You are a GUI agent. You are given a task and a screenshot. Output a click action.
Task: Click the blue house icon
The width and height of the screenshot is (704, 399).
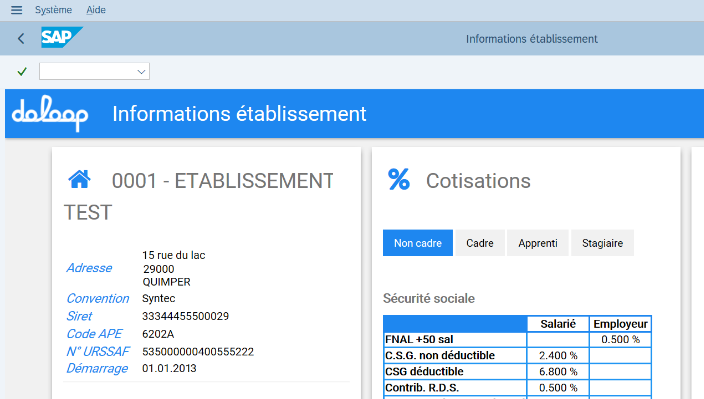(79, 179)
